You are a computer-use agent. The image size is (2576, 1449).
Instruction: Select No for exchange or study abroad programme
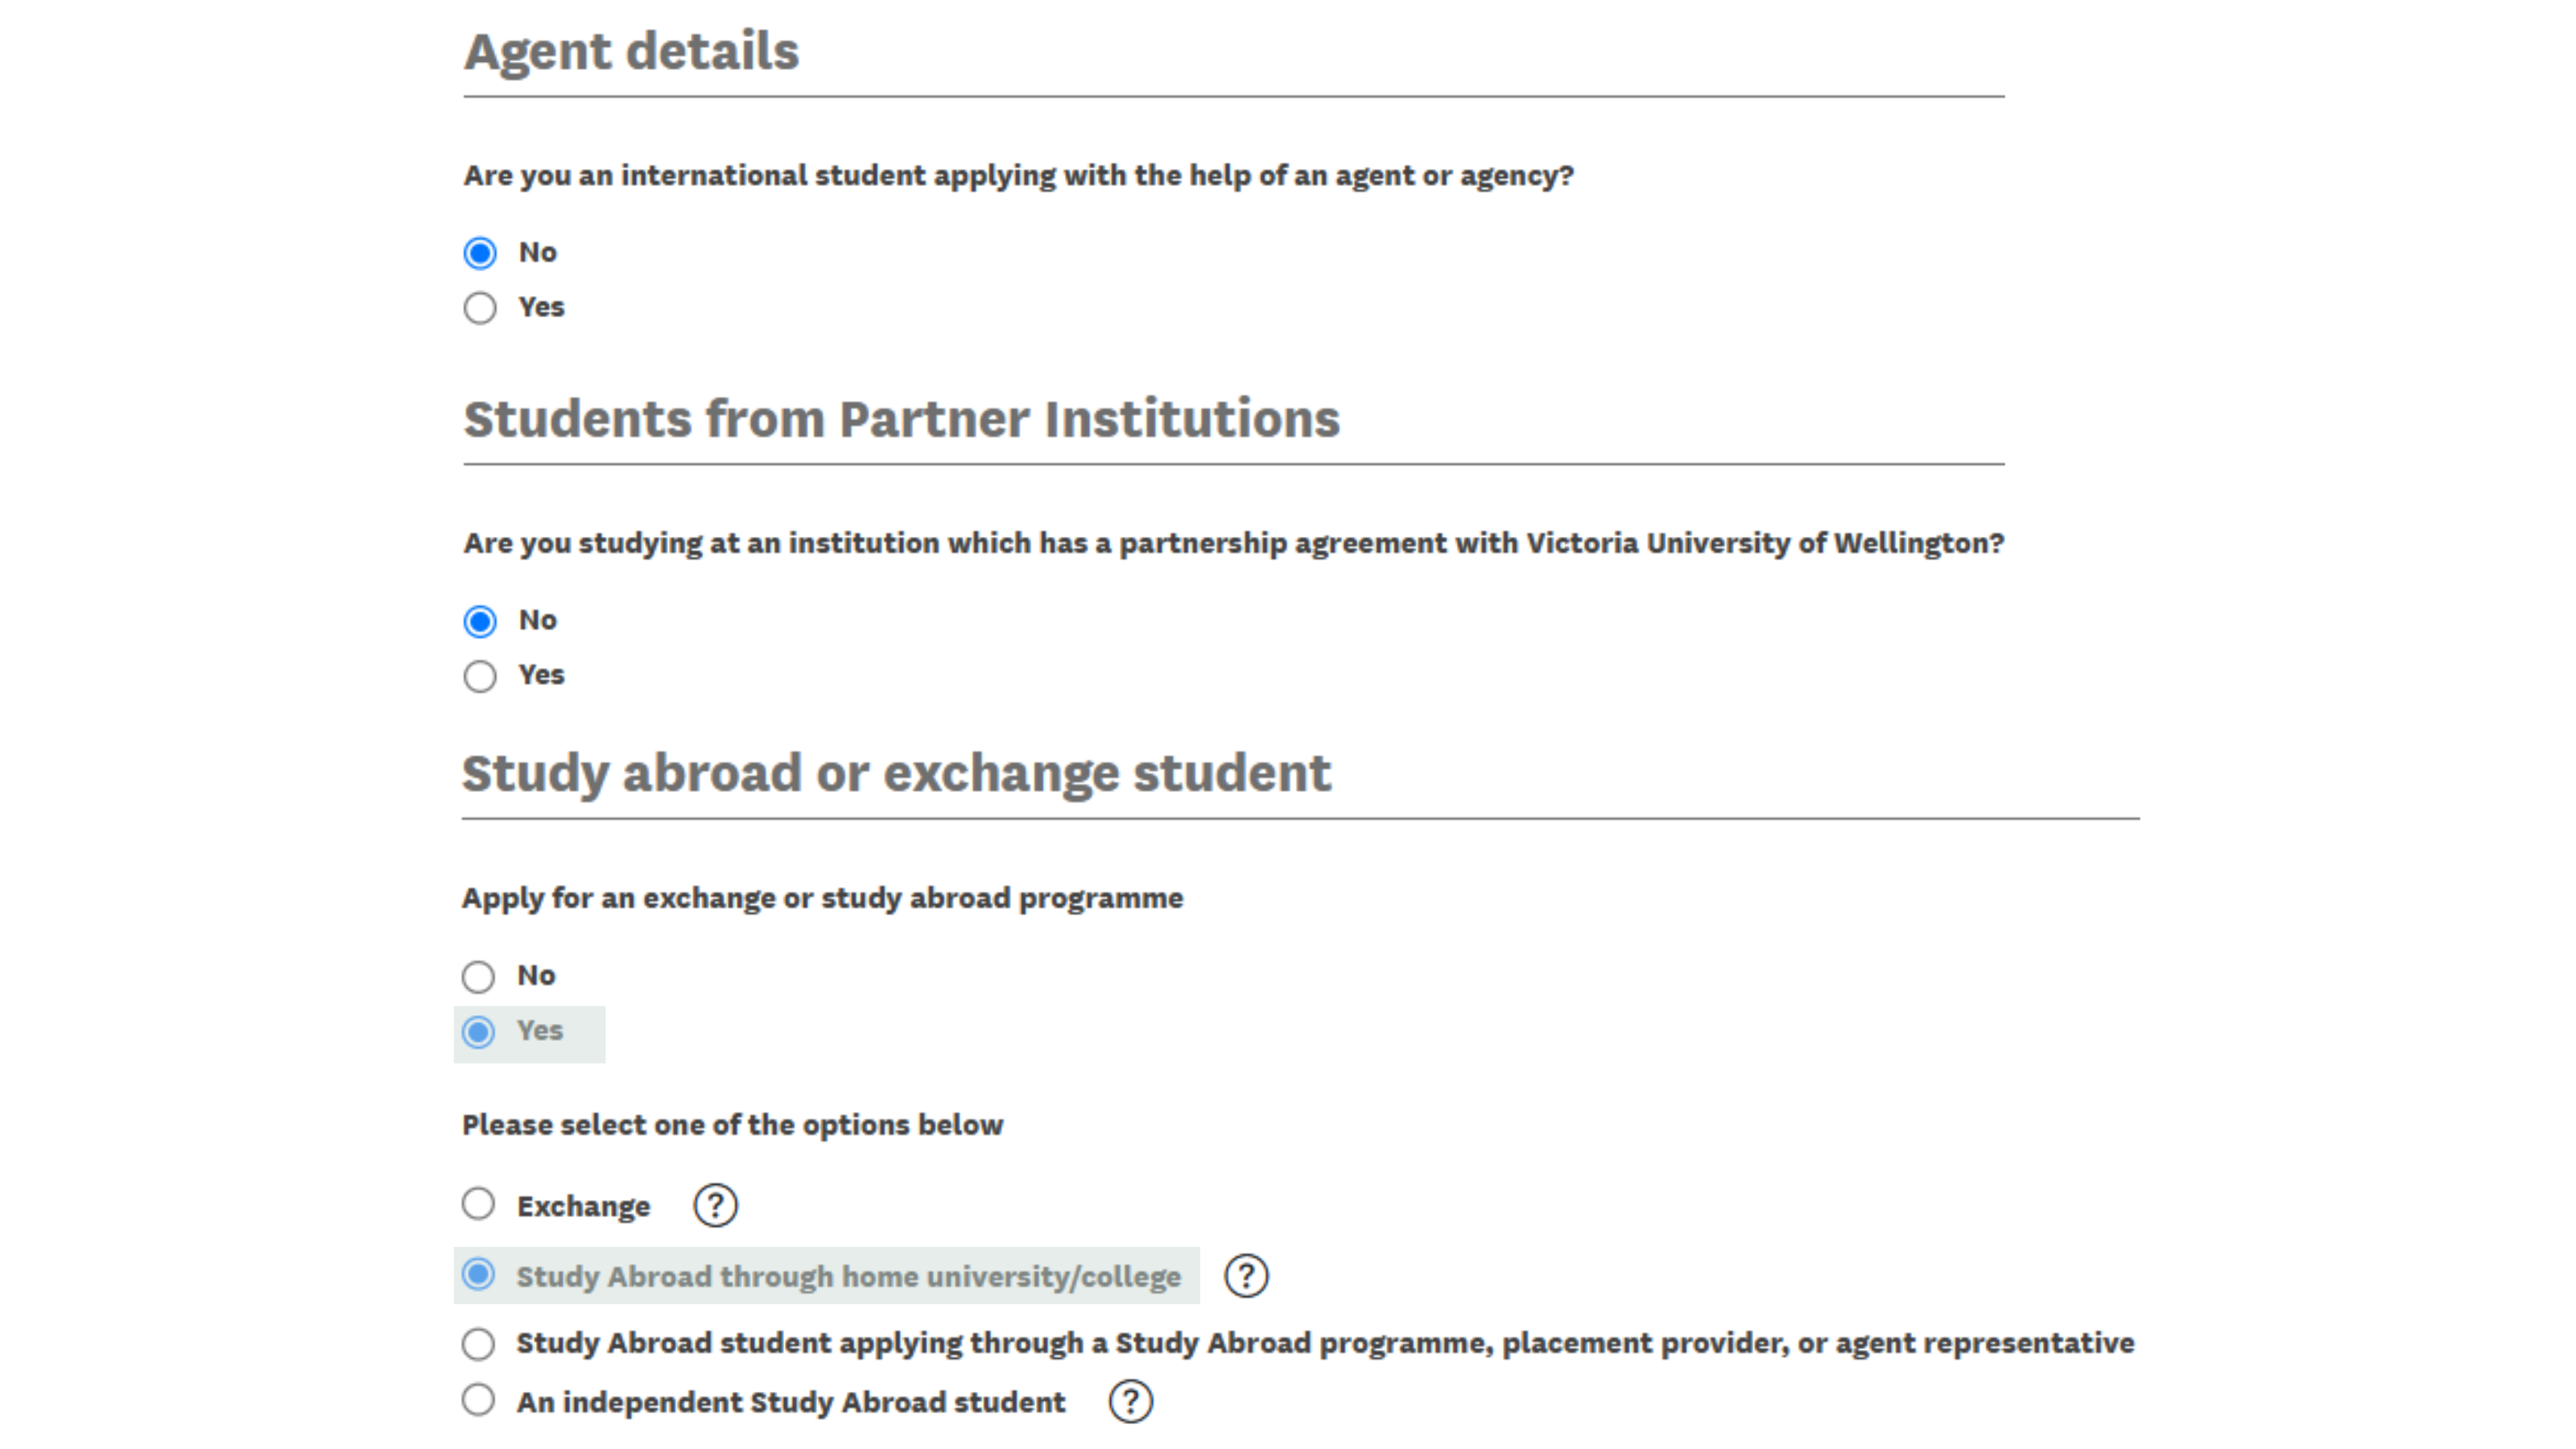point(478,976)
